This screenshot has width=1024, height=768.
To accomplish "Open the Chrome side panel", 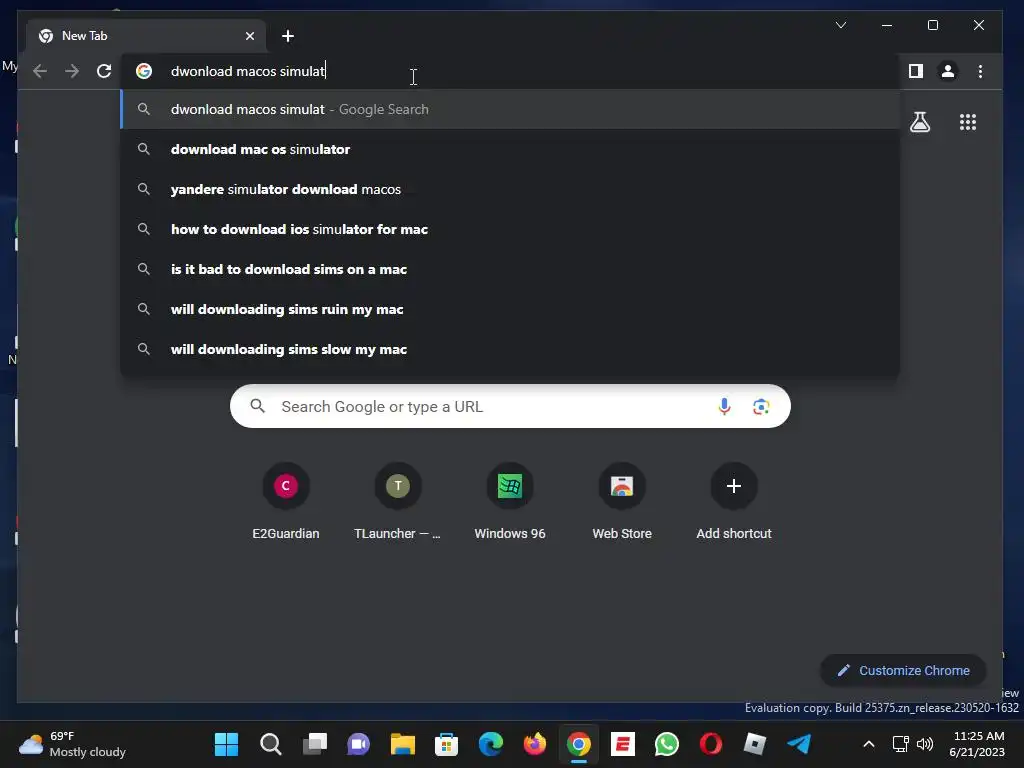I will tap(916, 71).
